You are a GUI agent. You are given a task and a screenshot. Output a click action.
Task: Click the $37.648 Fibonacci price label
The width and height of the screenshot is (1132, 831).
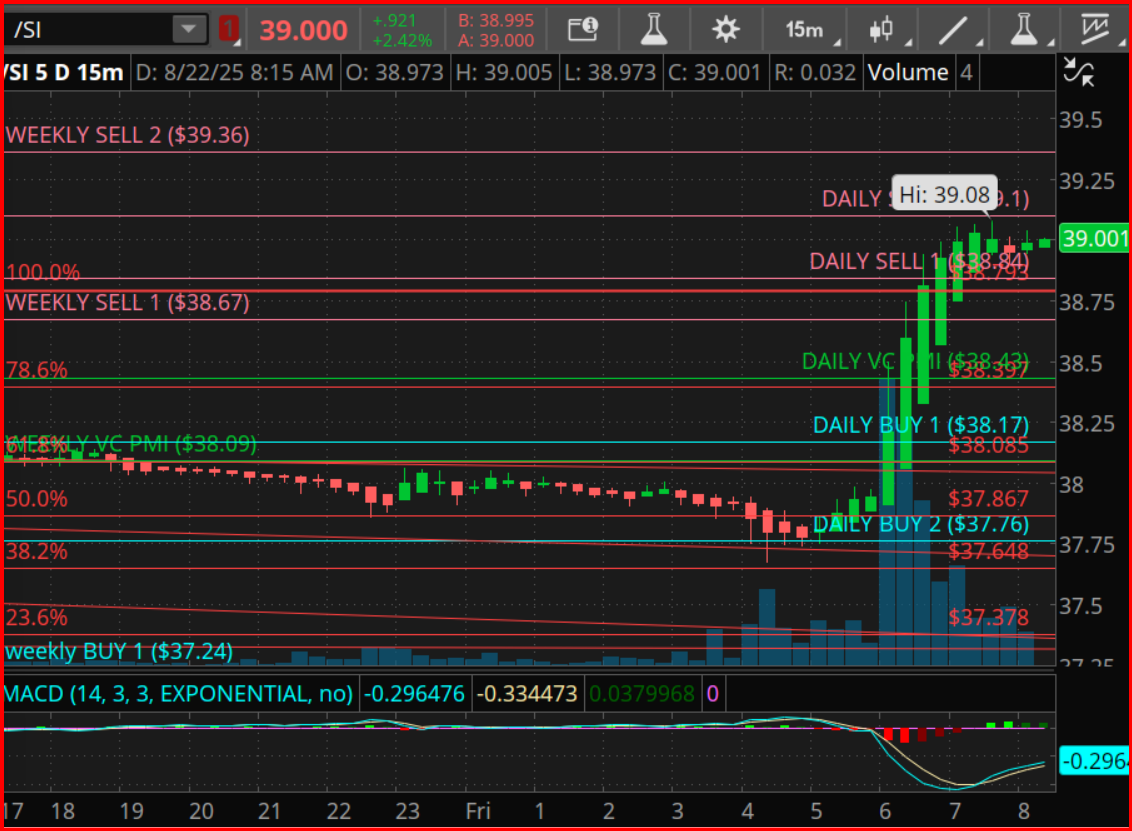[x=988, y=551]
